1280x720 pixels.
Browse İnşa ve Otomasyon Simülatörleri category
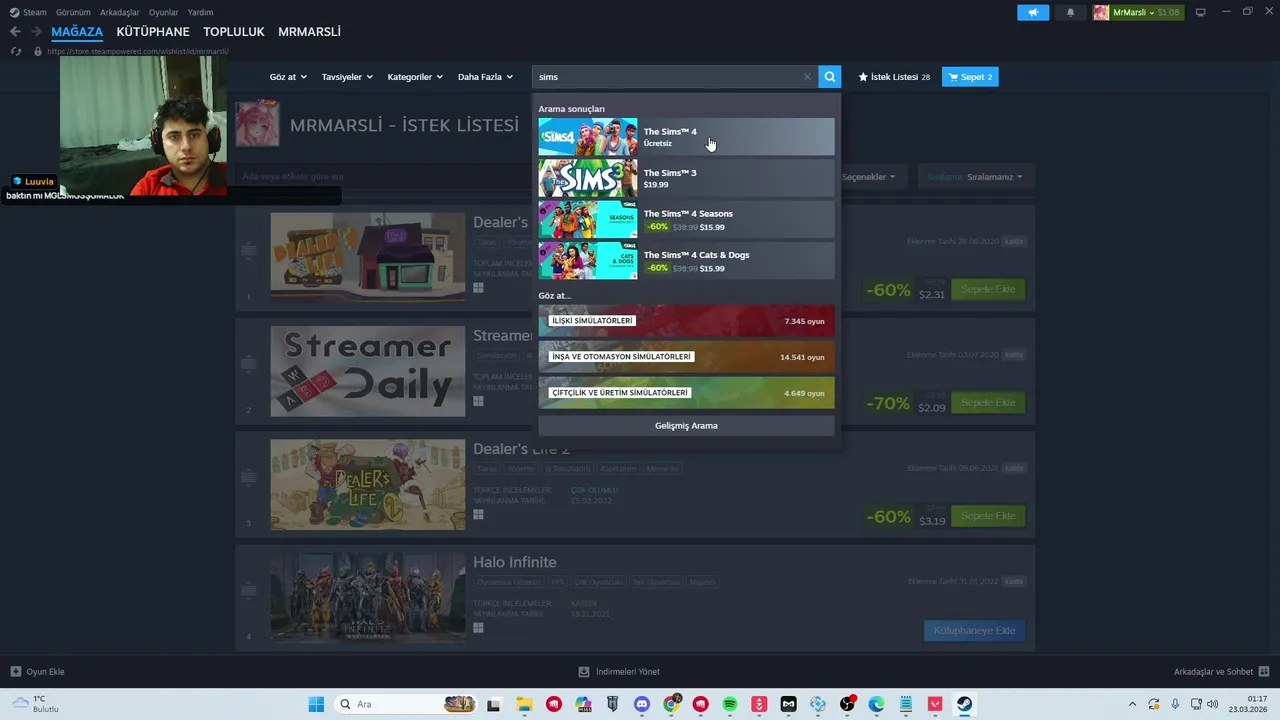point(686,357)
